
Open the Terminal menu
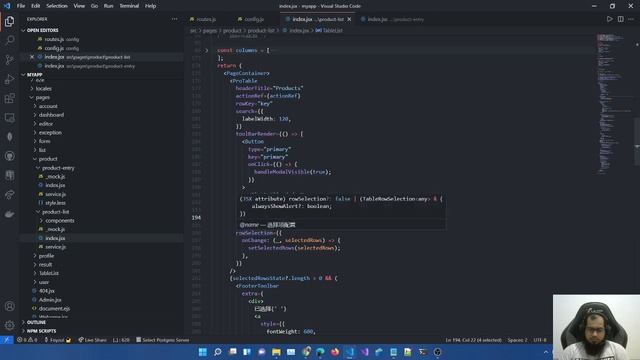pyautogui.click(x=129, y=6)
